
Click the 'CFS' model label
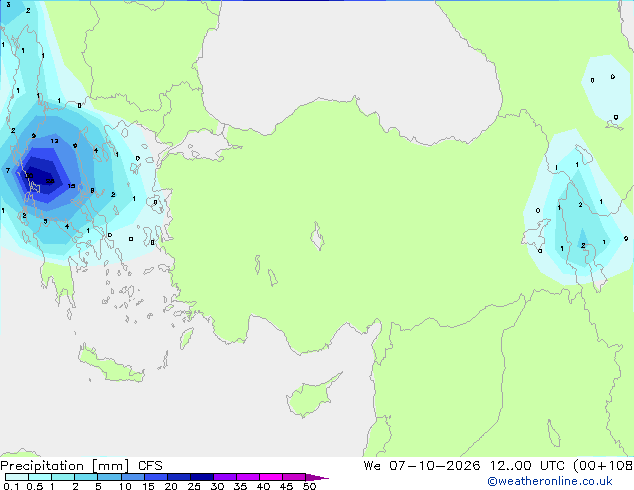[x=150, y=466]
